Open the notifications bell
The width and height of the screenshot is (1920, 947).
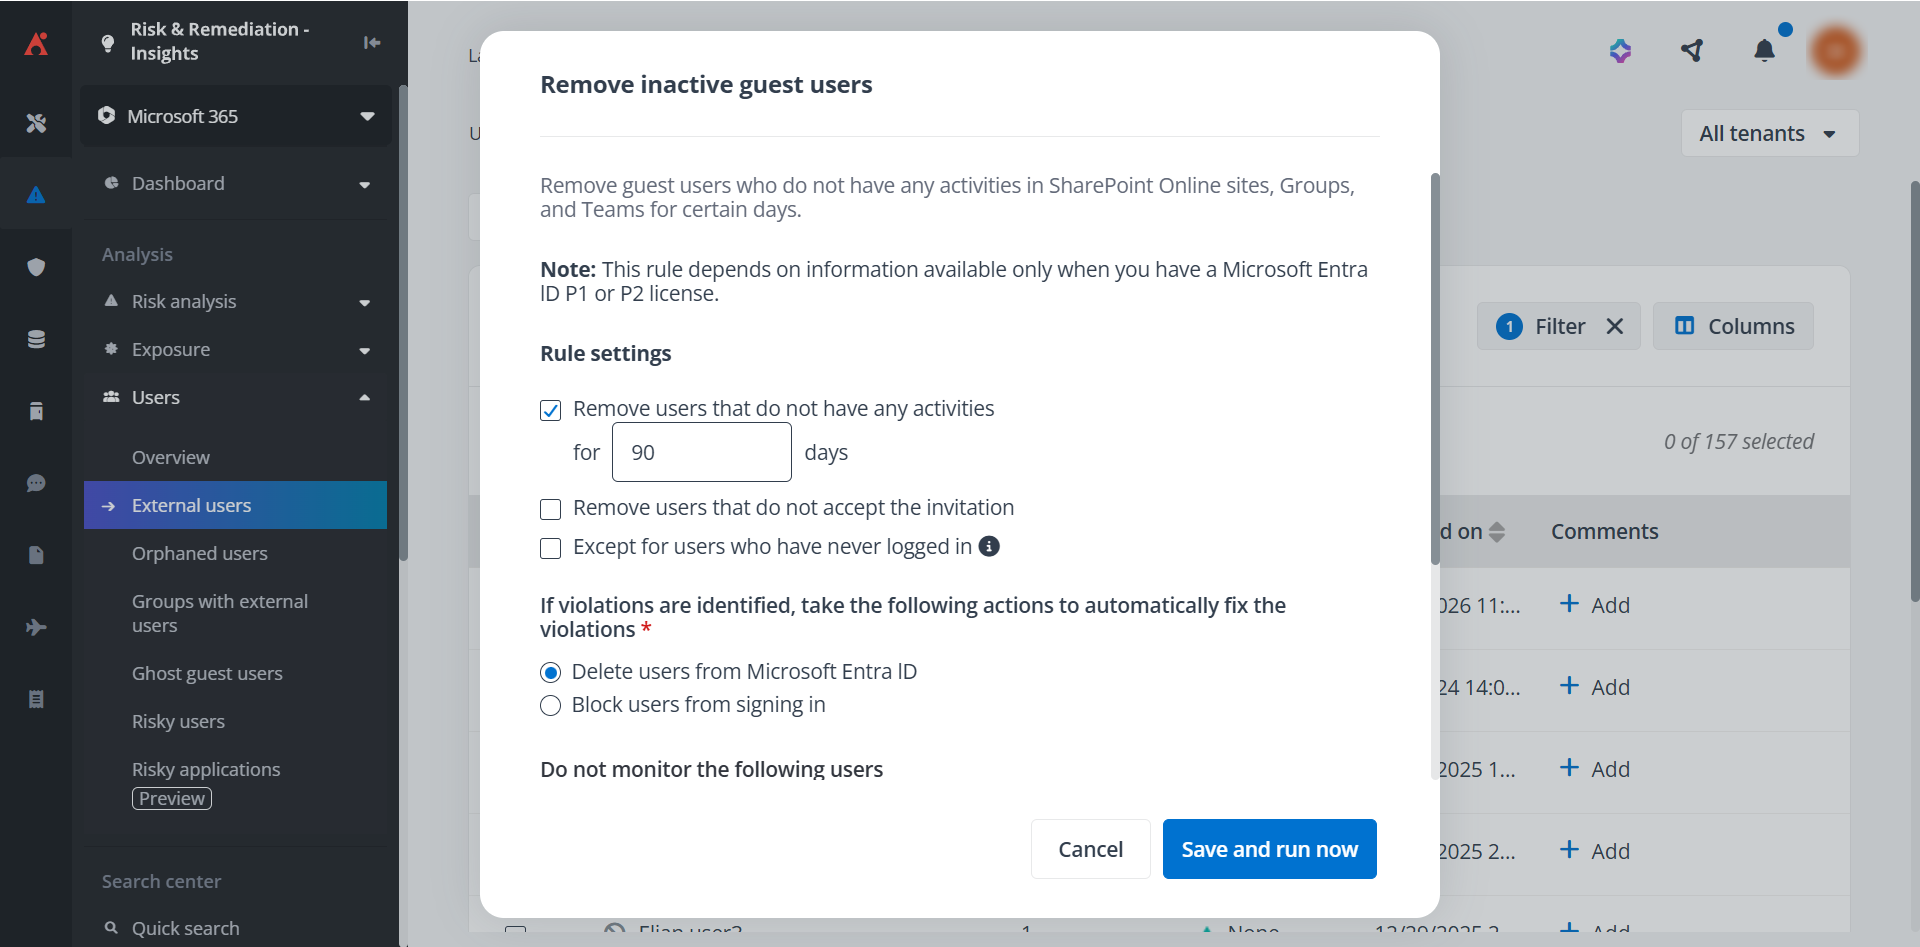(x=1765, y=50)
